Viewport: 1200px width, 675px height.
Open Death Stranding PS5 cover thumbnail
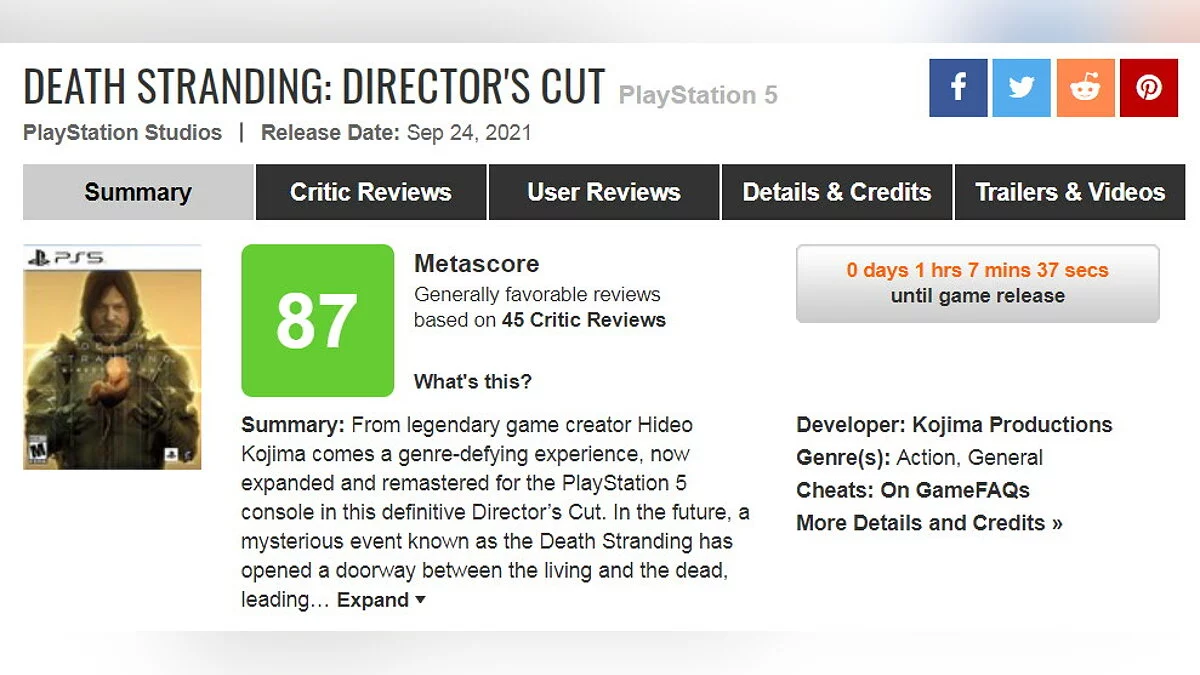click(x=112, y=357)
